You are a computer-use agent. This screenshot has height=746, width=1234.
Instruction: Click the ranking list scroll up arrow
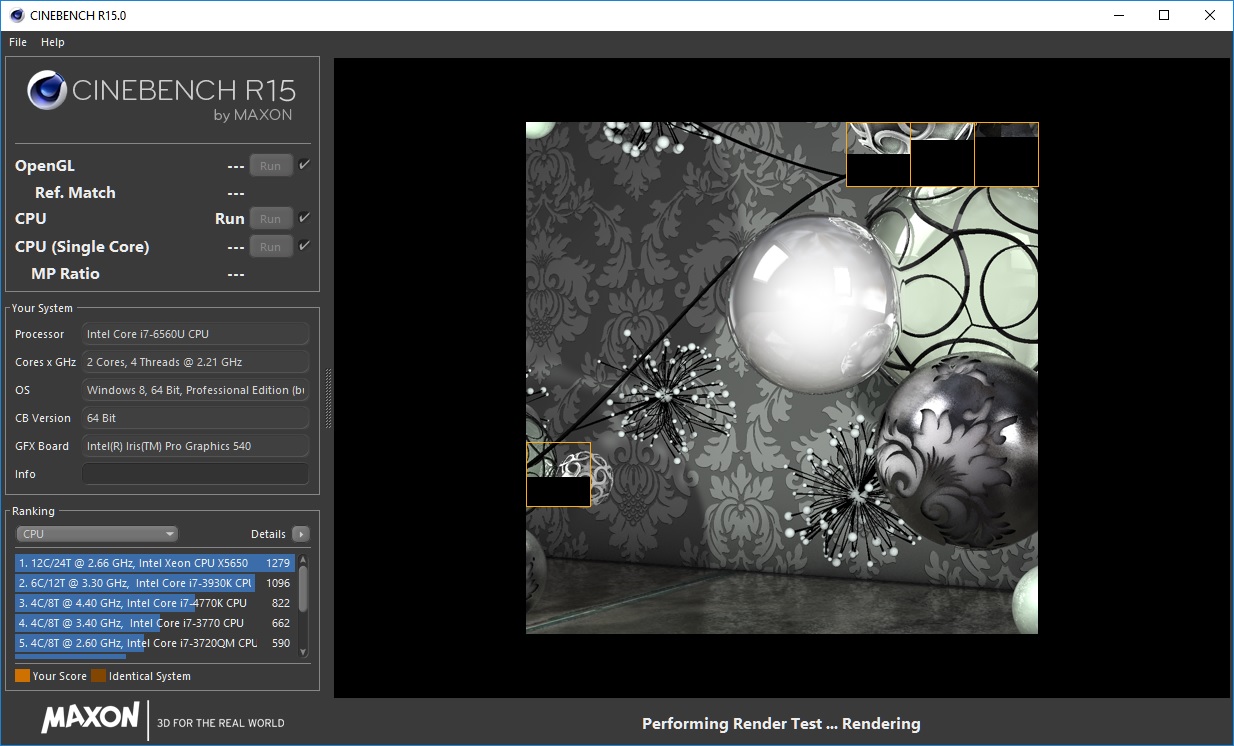coord(303,558)
